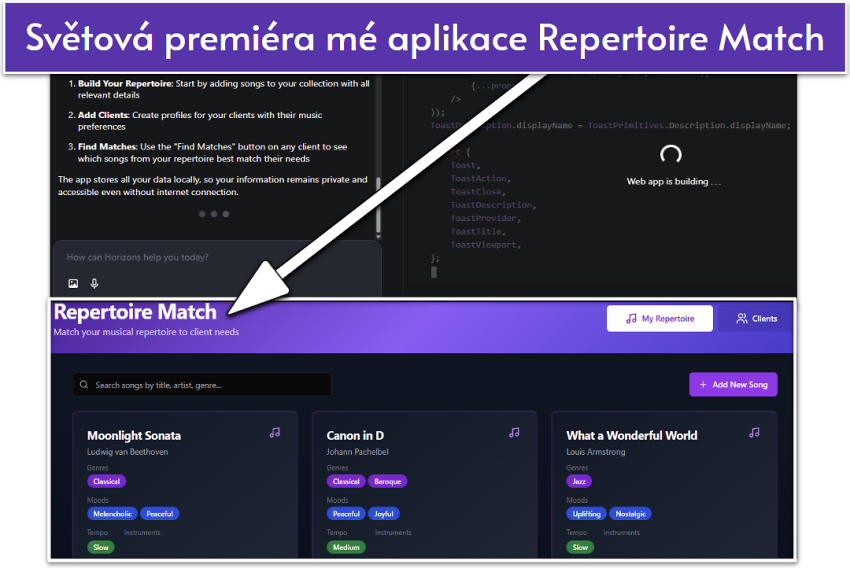Select the Jazz genre tag
The image size is (850, 568).
coord(580,481)
